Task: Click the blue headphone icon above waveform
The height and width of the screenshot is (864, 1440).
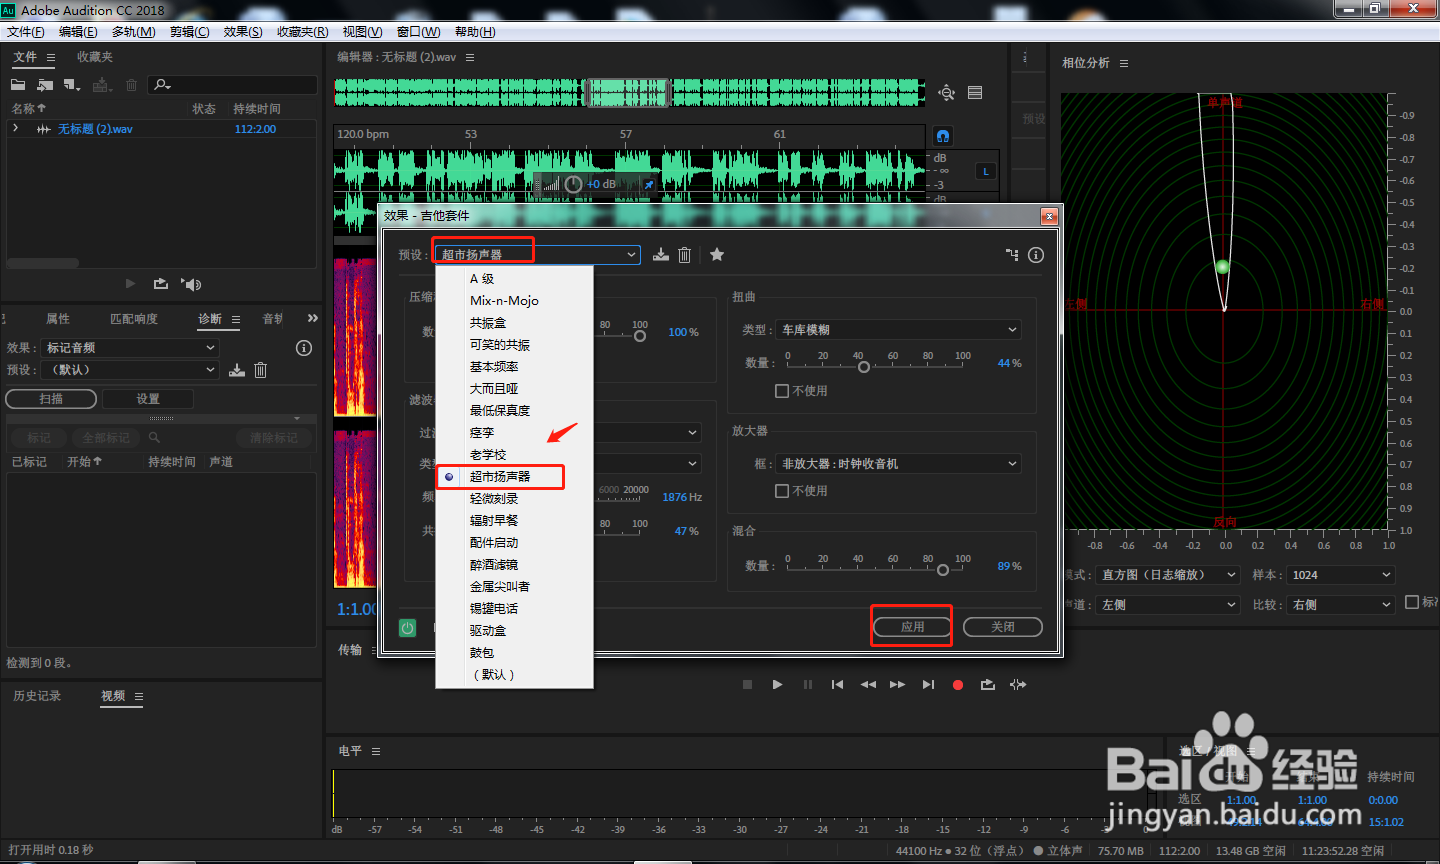Action: tap(942, 136)
